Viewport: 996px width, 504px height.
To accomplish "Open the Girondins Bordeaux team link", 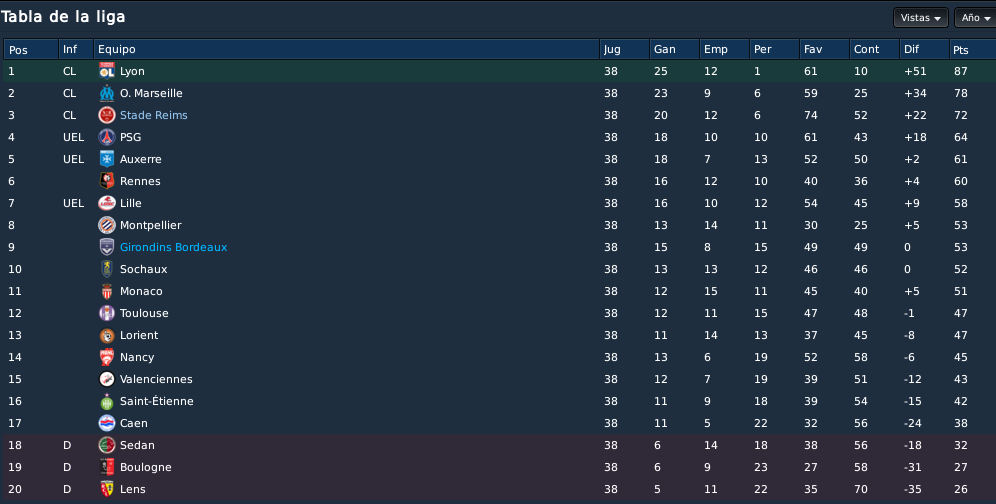I will coord(173,247).
